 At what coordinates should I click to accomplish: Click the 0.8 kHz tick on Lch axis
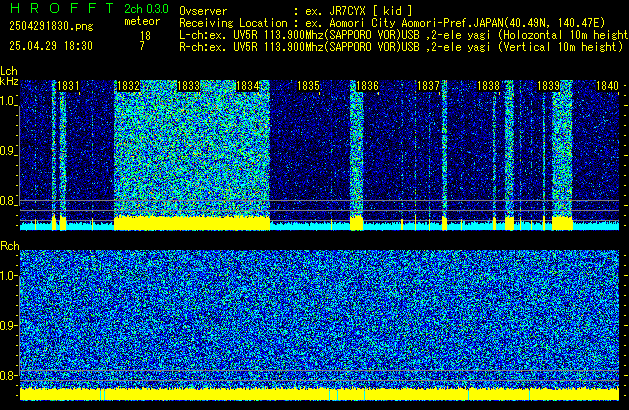[8, 201]
